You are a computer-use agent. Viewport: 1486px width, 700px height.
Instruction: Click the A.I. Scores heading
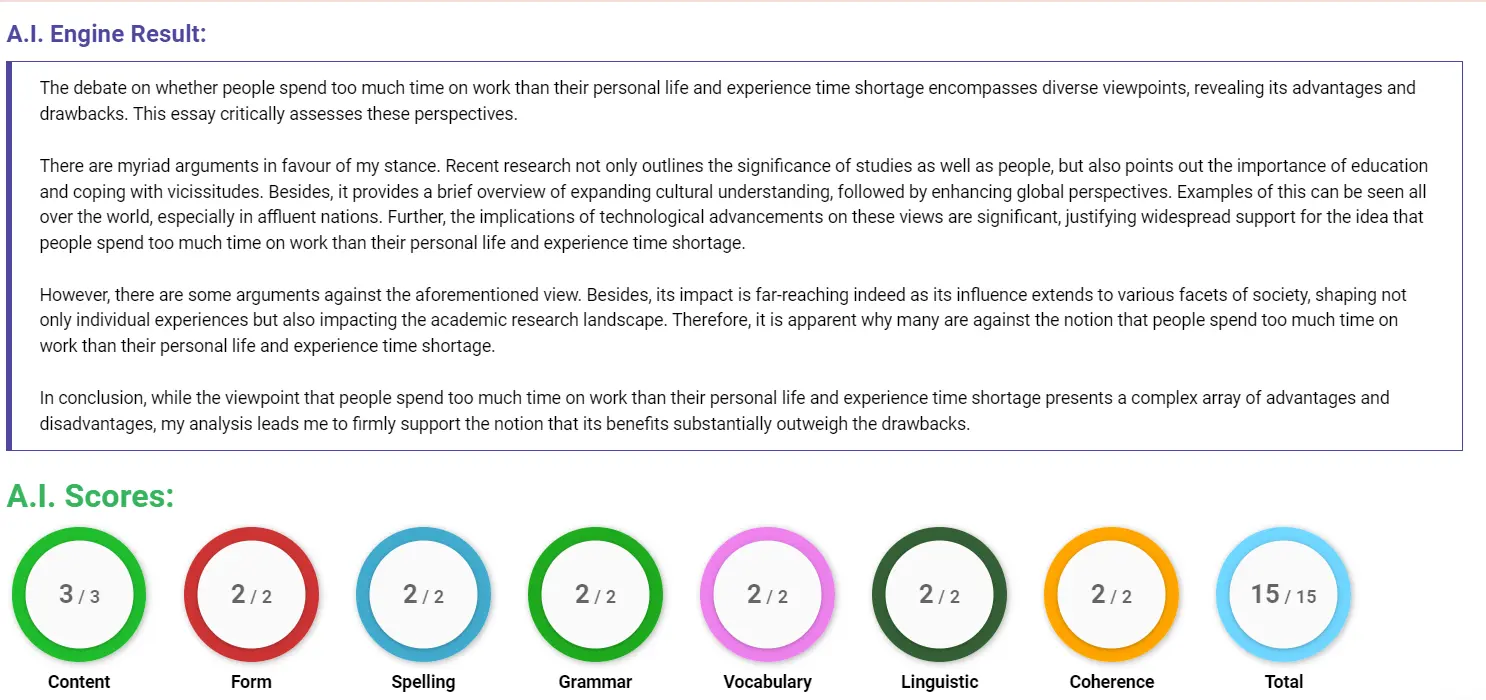coord(91,496)
